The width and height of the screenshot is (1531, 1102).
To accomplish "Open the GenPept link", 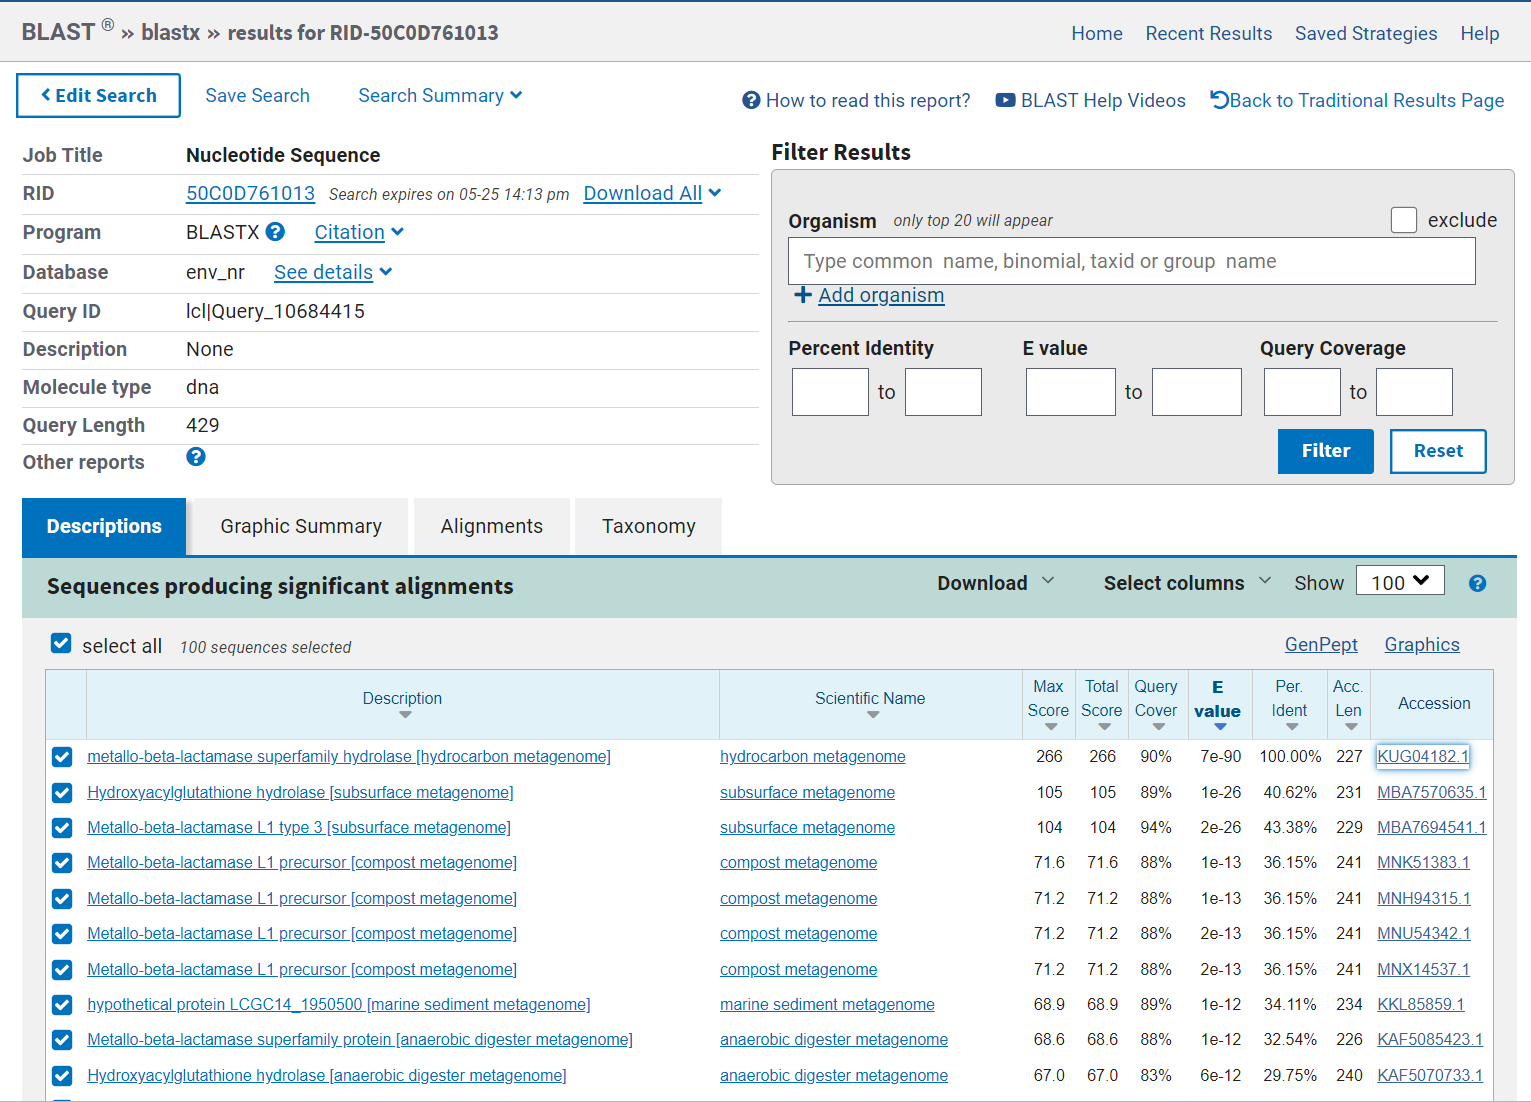I will pyautogui.click(x=1321, y=645).
